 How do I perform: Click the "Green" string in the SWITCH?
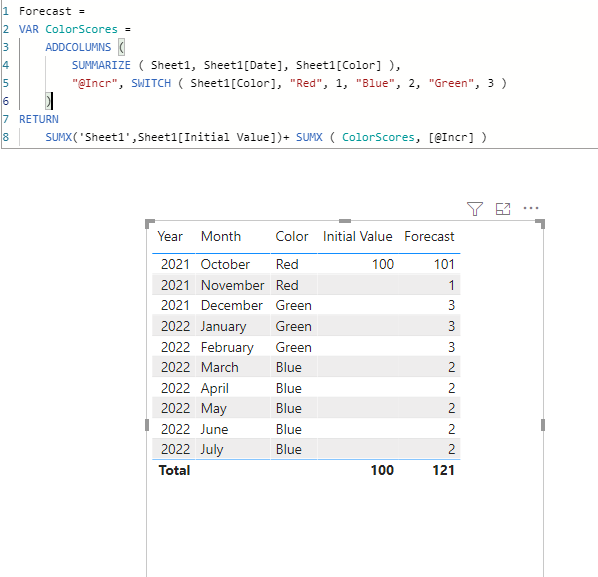pyautogui.click(x=451, y=83)
